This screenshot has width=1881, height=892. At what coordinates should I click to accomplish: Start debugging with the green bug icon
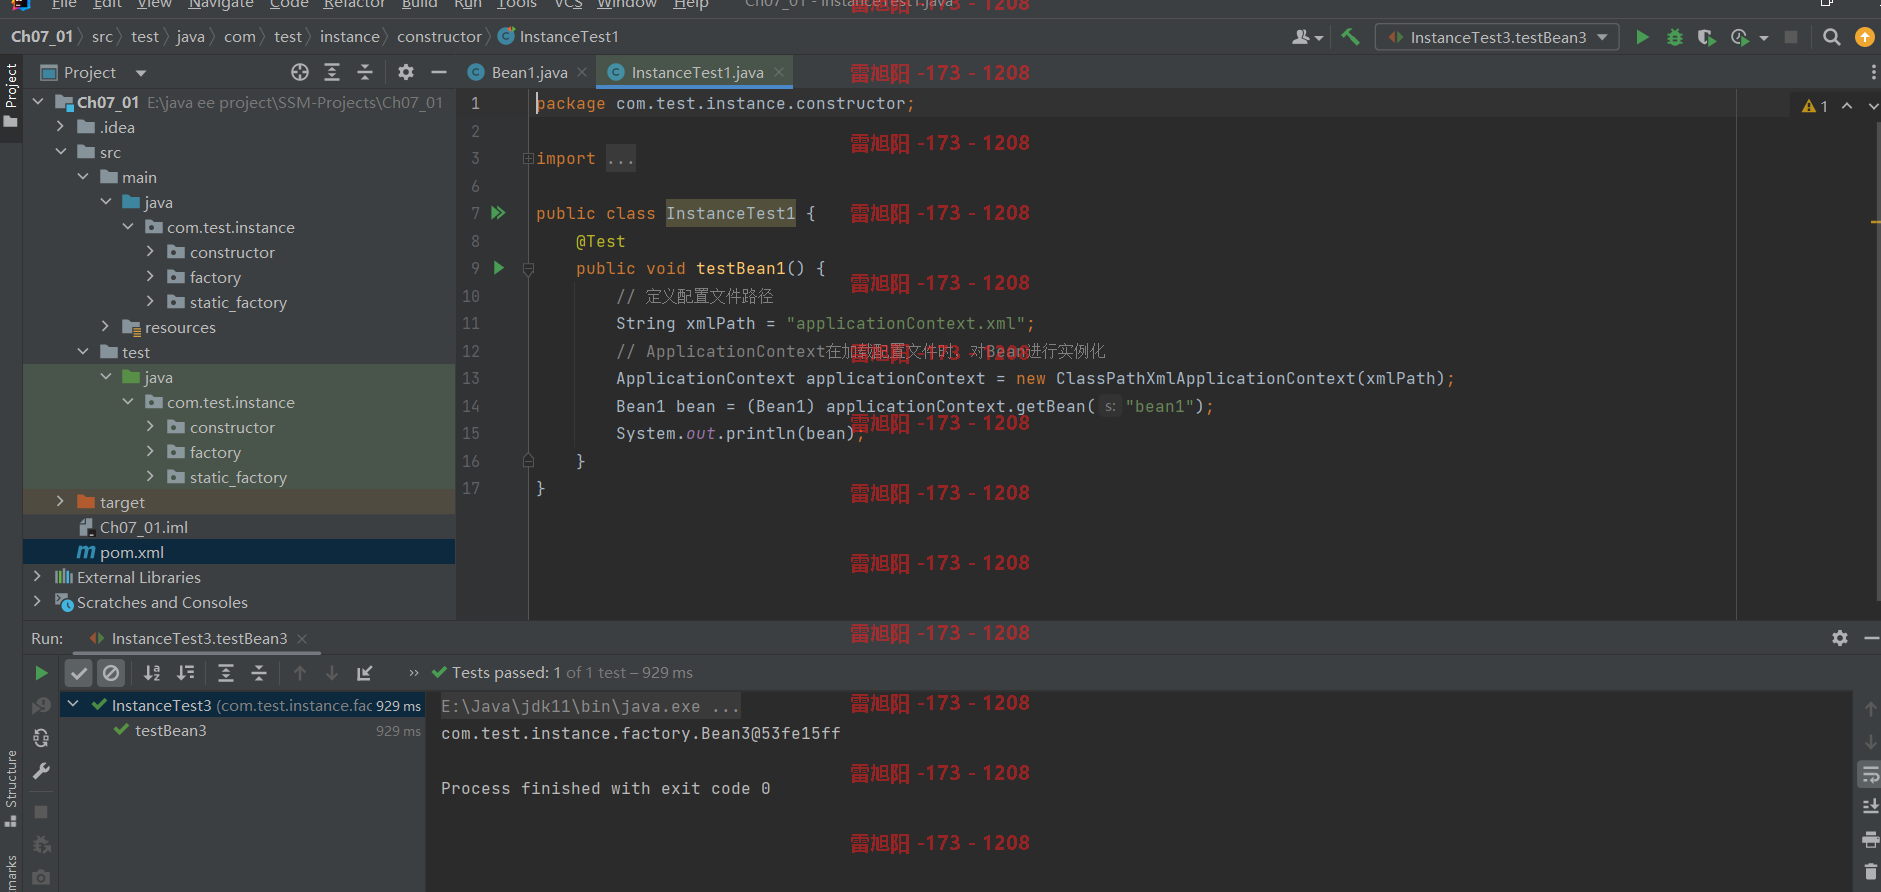click(1674, 37)
